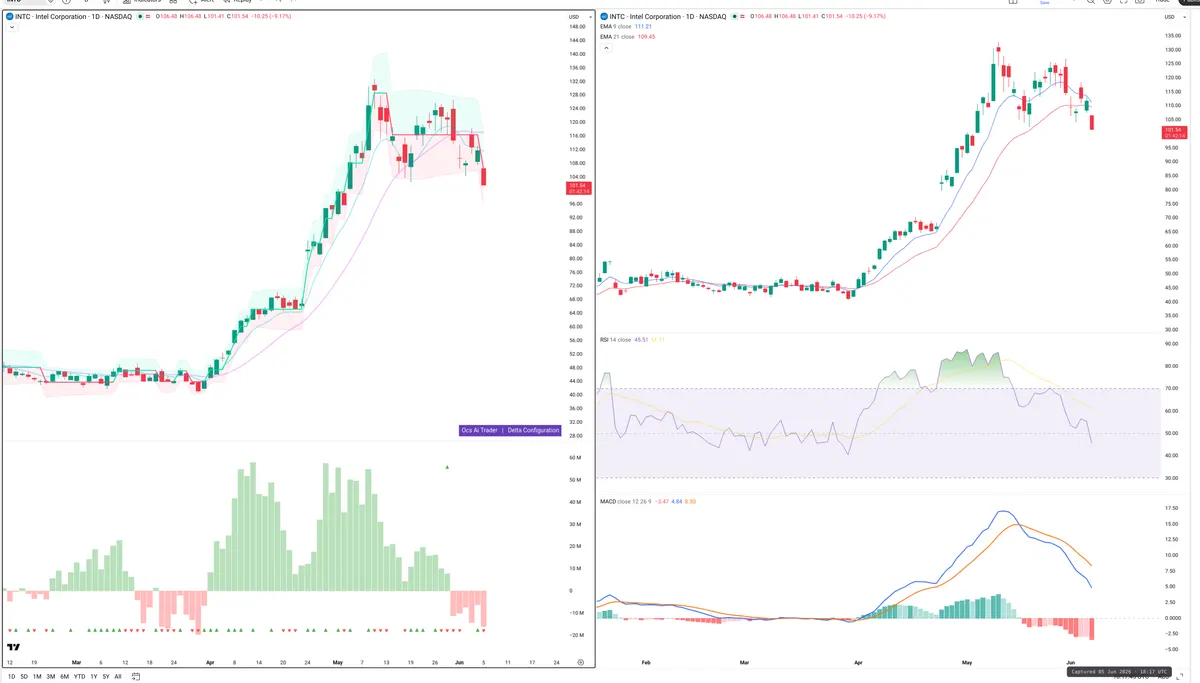The width and height of the screenshot is (1200, 683).
Task: Select the YTD time range
Action: pos(79,676)
